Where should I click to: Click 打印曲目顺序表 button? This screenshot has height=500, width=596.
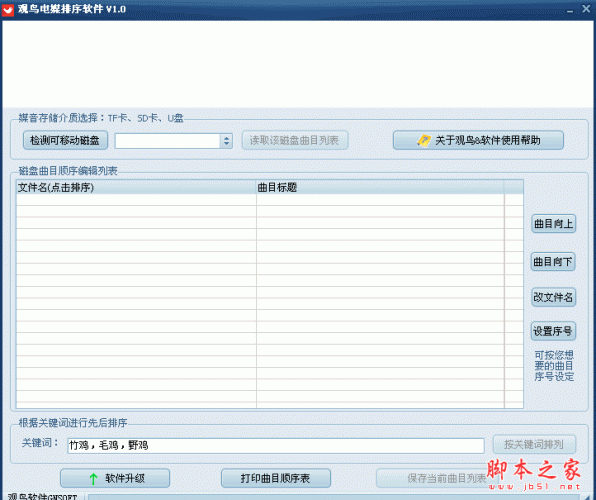(x=276, y=478)
